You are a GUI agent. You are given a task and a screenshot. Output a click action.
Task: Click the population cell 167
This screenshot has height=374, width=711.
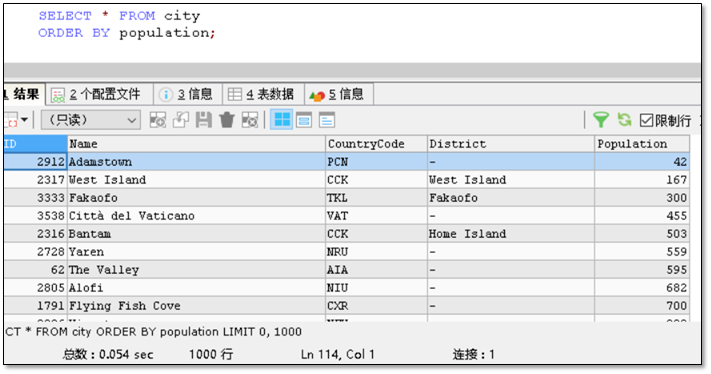(642, 180)
